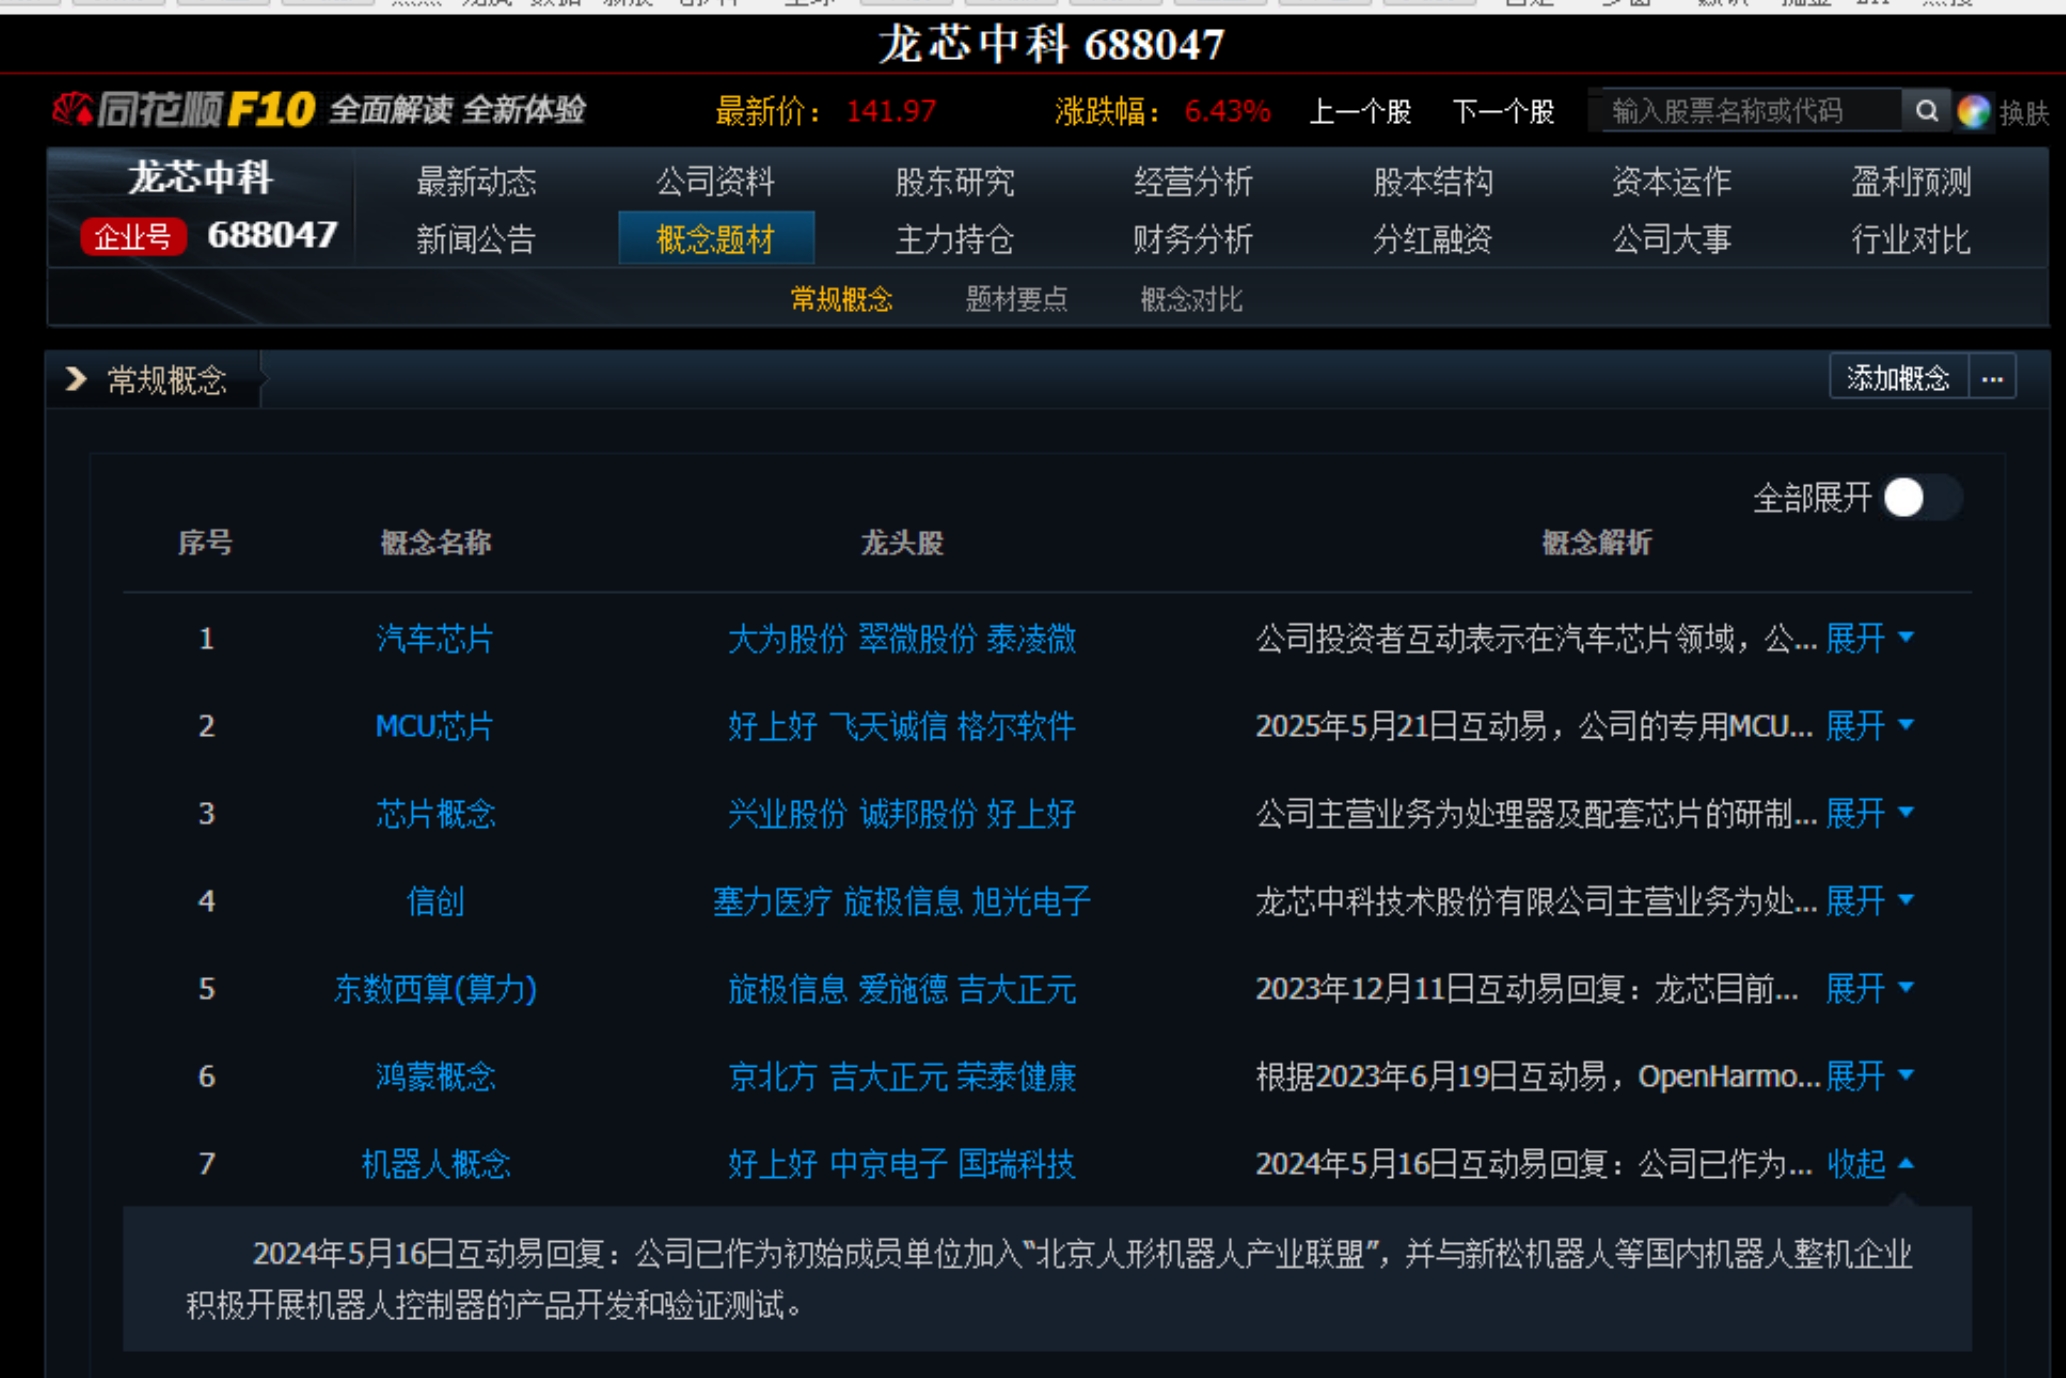Expand the 芯片概念 concept analysis
The height and width of the screenshot is (1378, 2066).
1869,813
